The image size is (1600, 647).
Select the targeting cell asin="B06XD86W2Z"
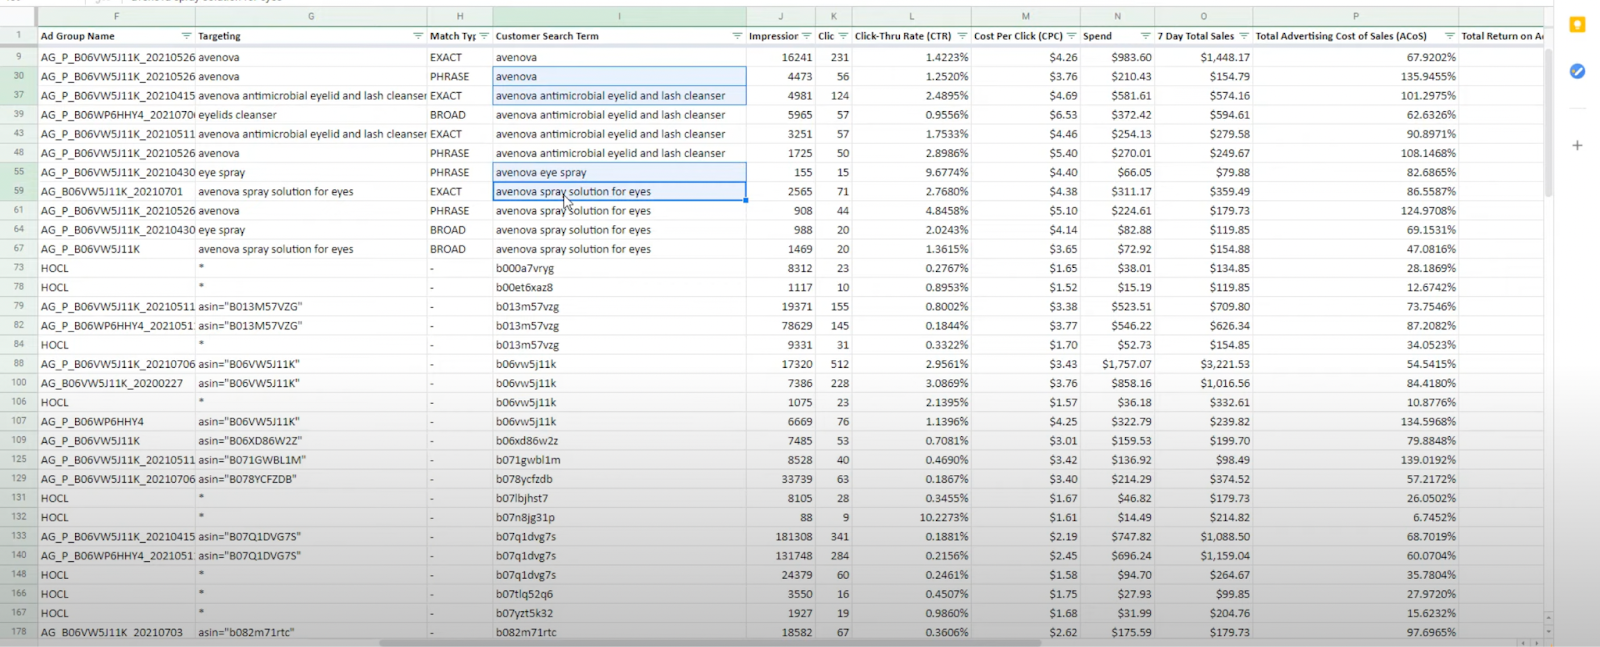[311, 441]
